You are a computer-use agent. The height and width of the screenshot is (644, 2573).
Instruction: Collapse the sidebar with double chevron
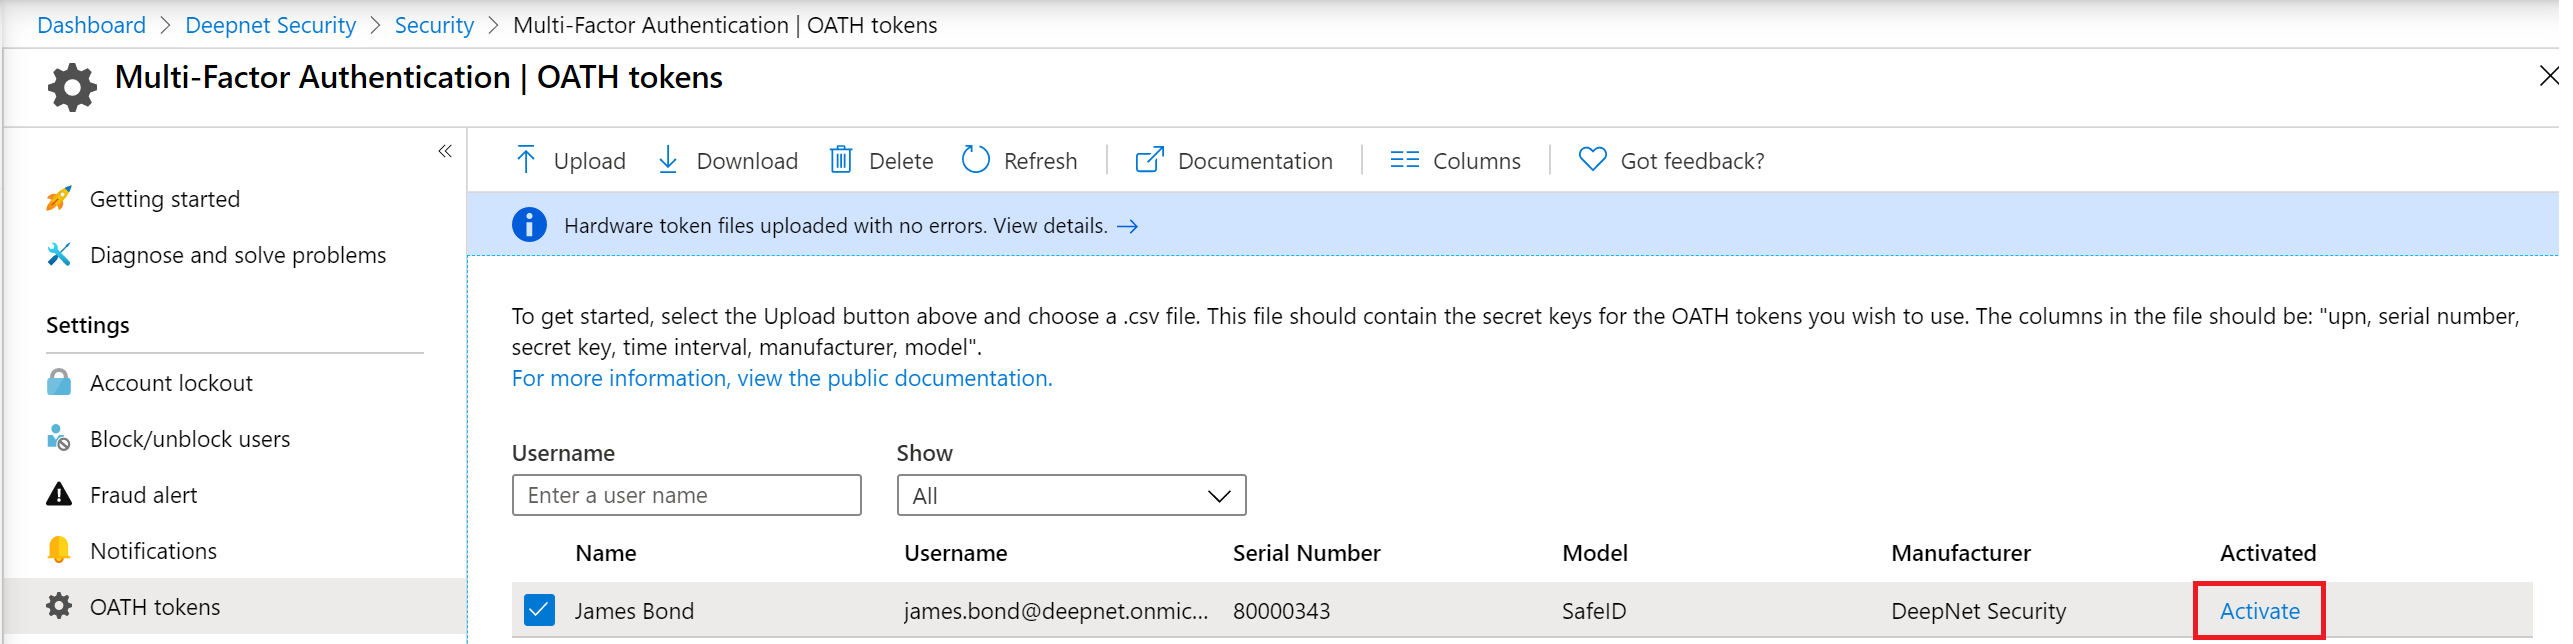pyautogui.click(x=445, y=151)
